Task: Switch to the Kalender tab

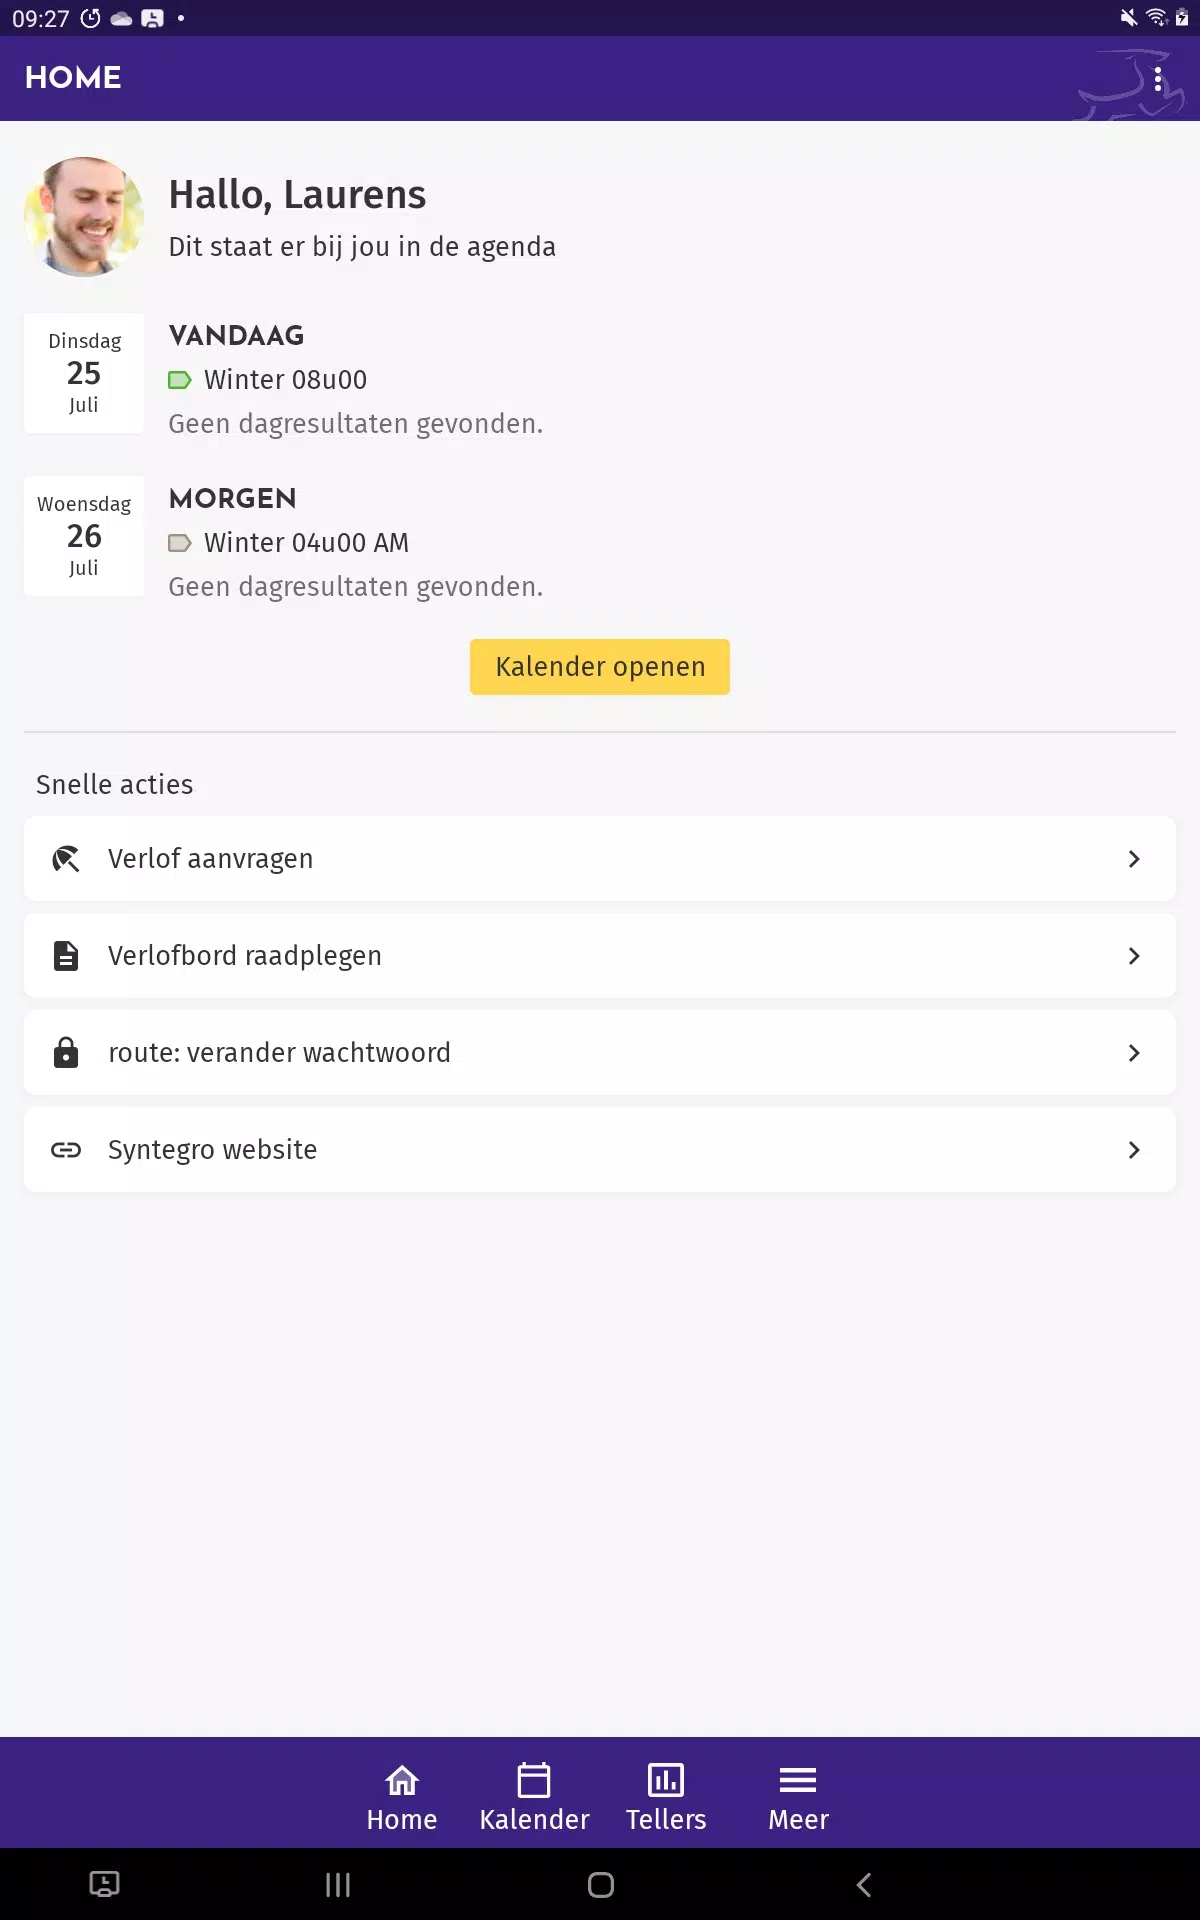Action: pyautogui.click(x=534, y=1797)
